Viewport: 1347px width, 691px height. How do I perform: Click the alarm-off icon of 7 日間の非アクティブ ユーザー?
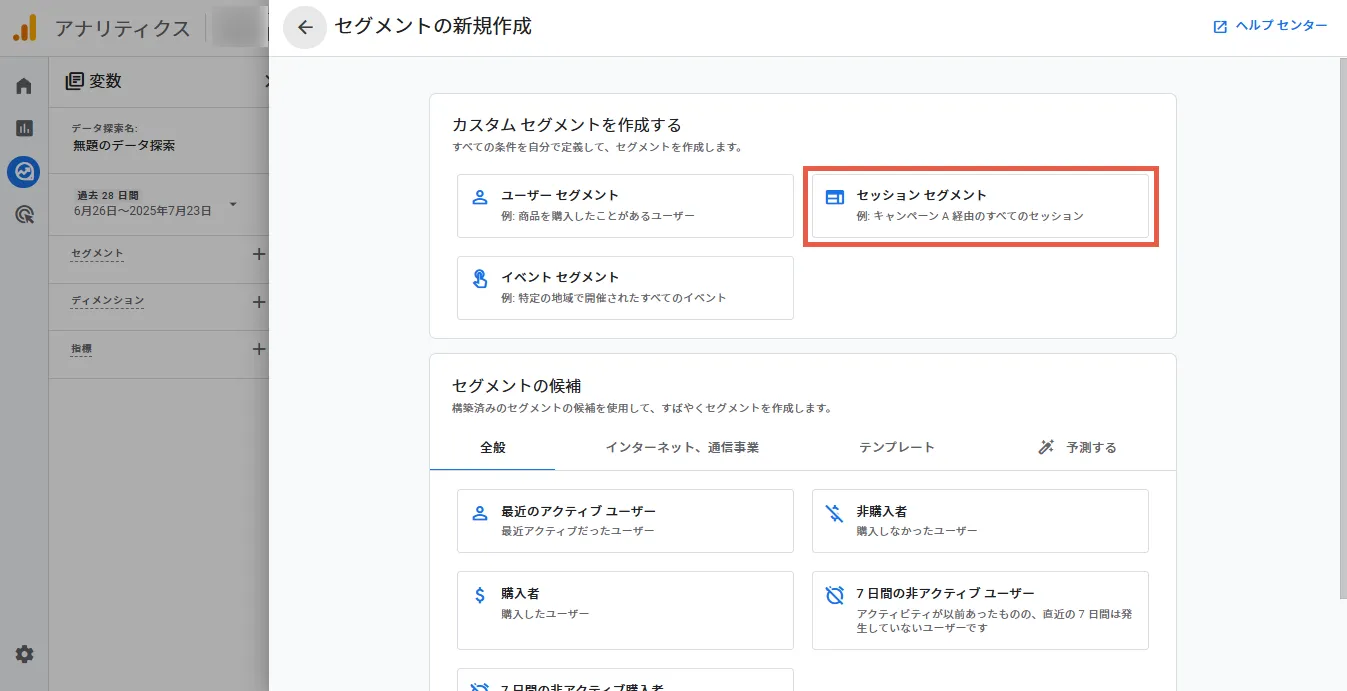pos(835,595)
